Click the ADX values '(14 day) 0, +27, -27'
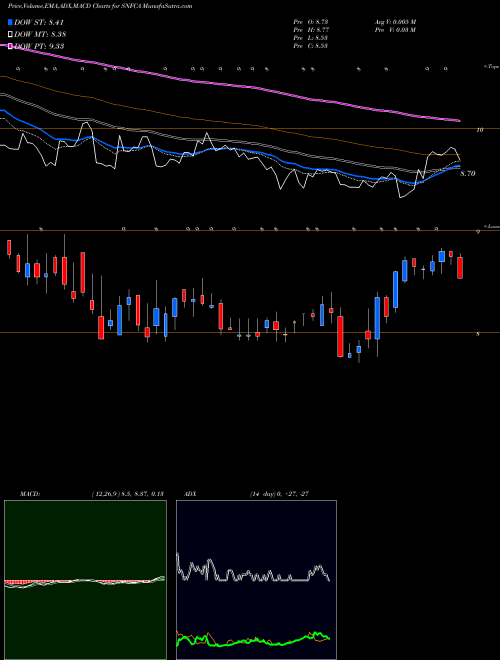Screen dimensions: 500x660 279,494
